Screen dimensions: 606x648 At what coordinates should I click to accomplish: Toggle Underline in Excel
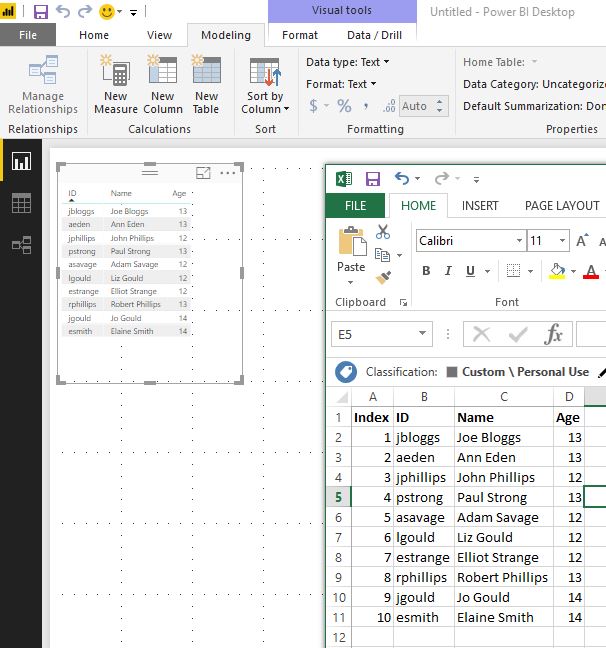click(x=470, y=271)
